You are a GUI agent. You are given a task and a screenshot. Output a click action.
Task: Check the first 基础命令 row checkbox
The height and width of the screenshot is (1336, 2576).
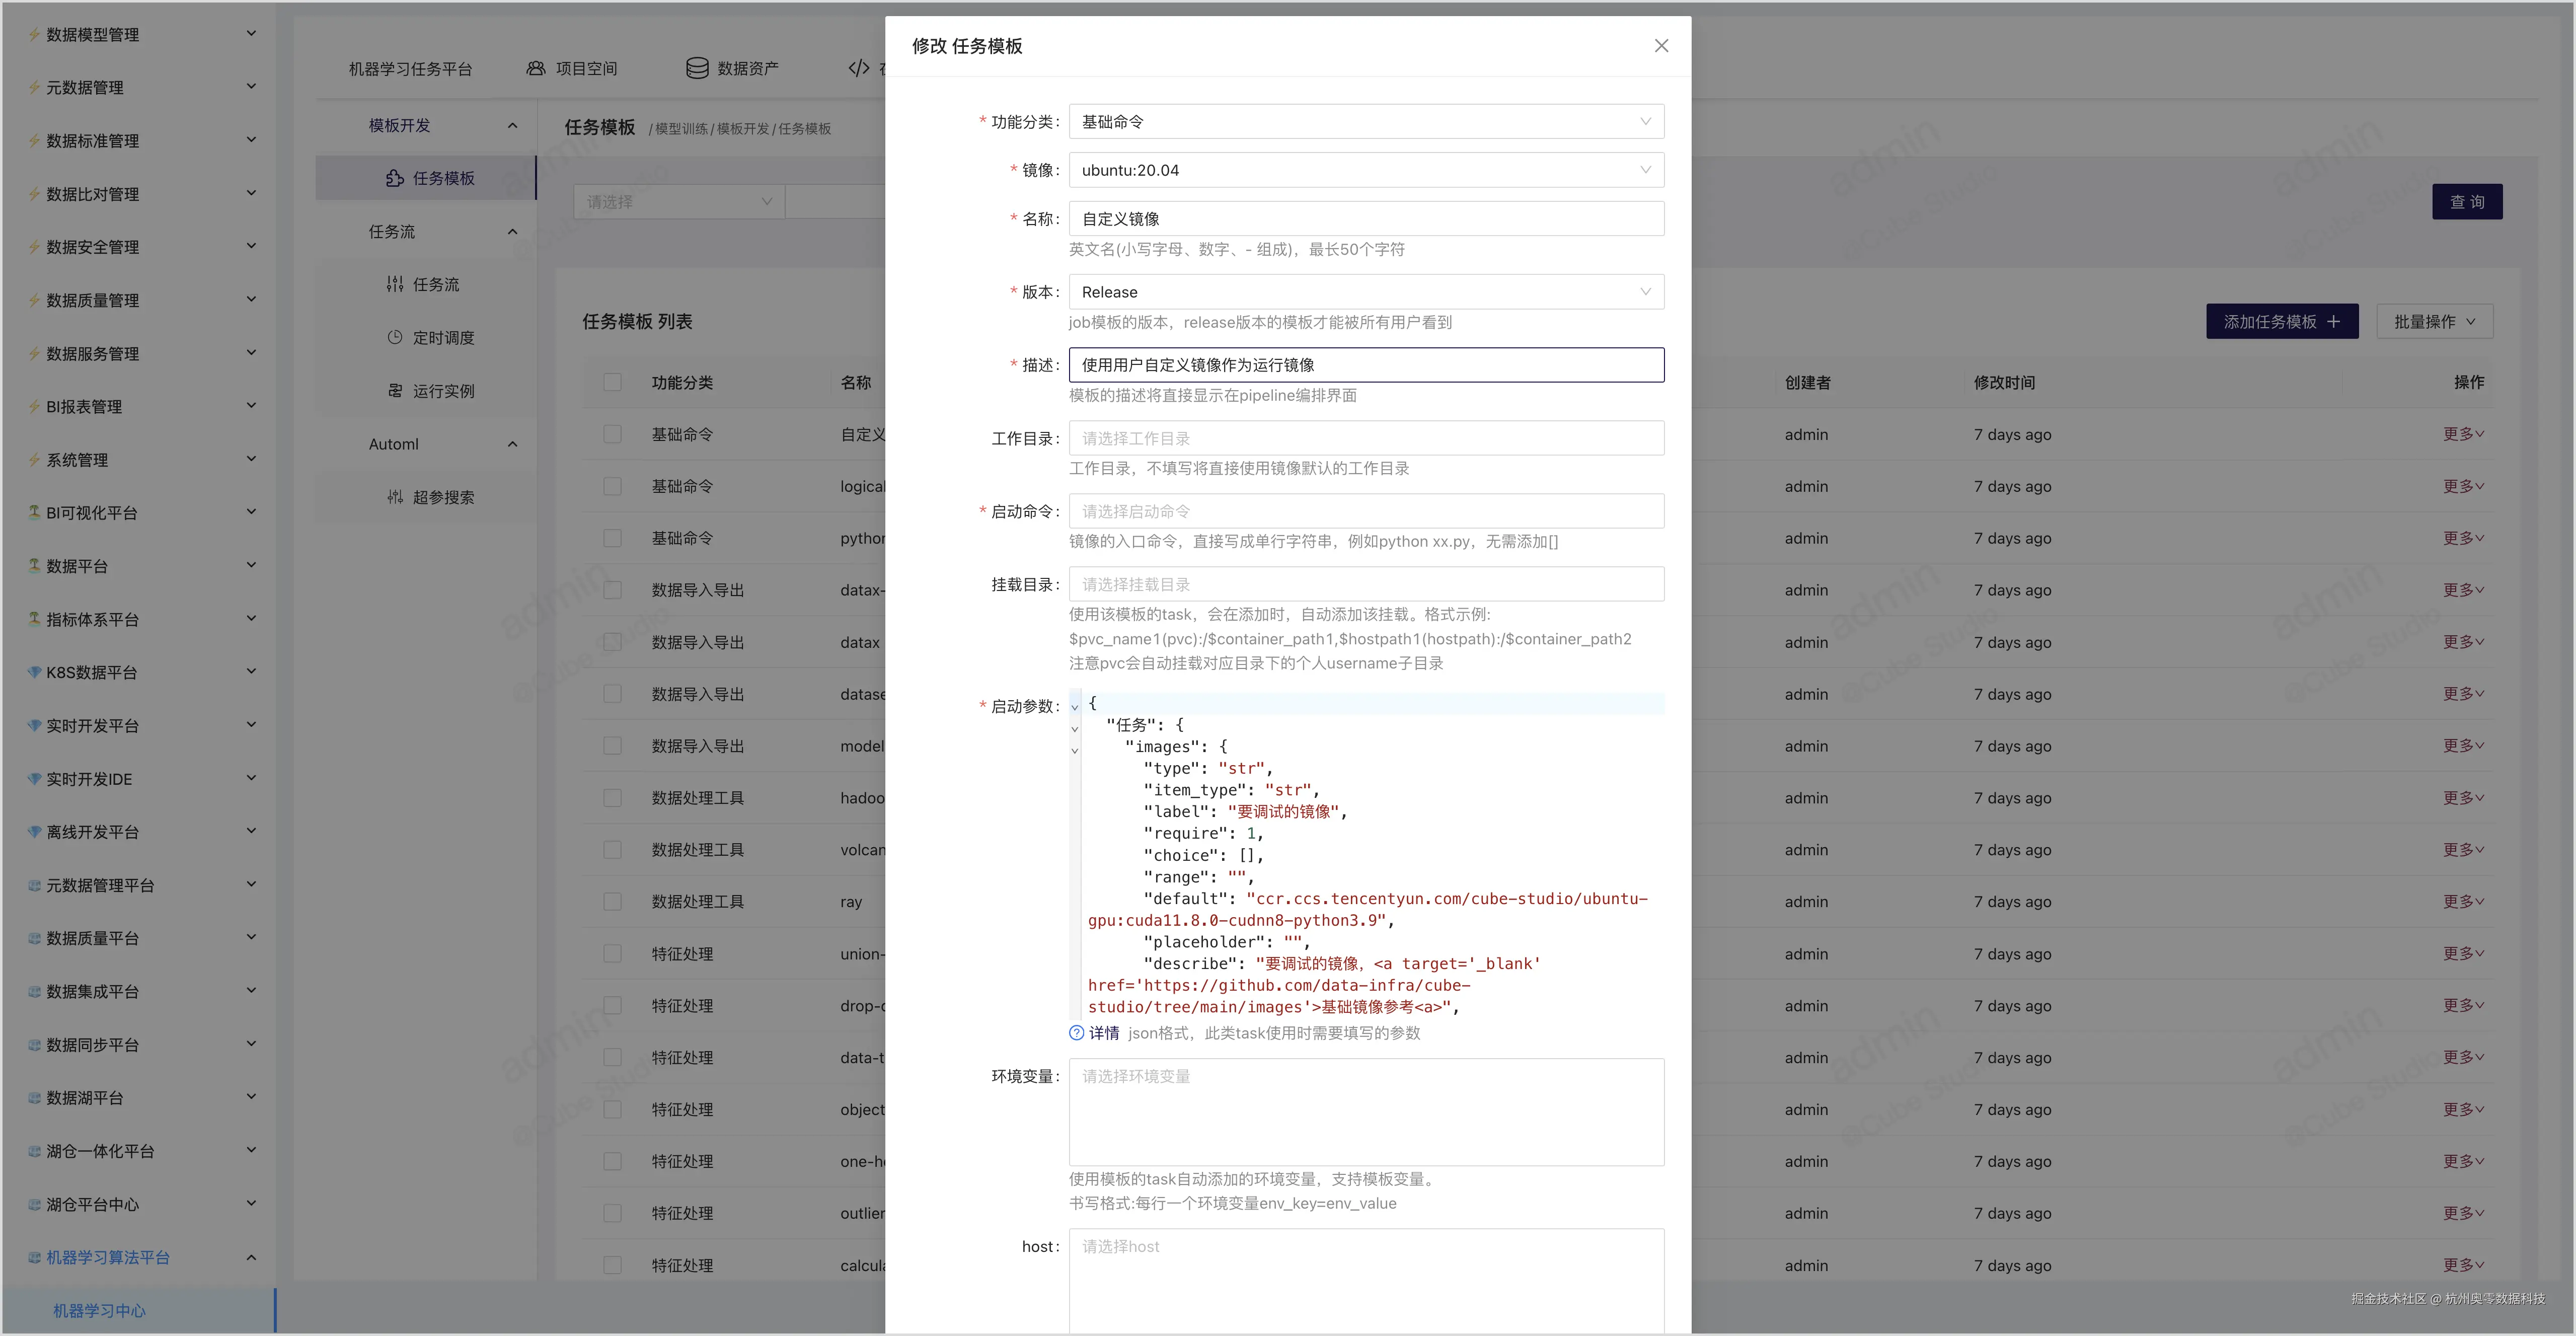click(x=613, y=434)
